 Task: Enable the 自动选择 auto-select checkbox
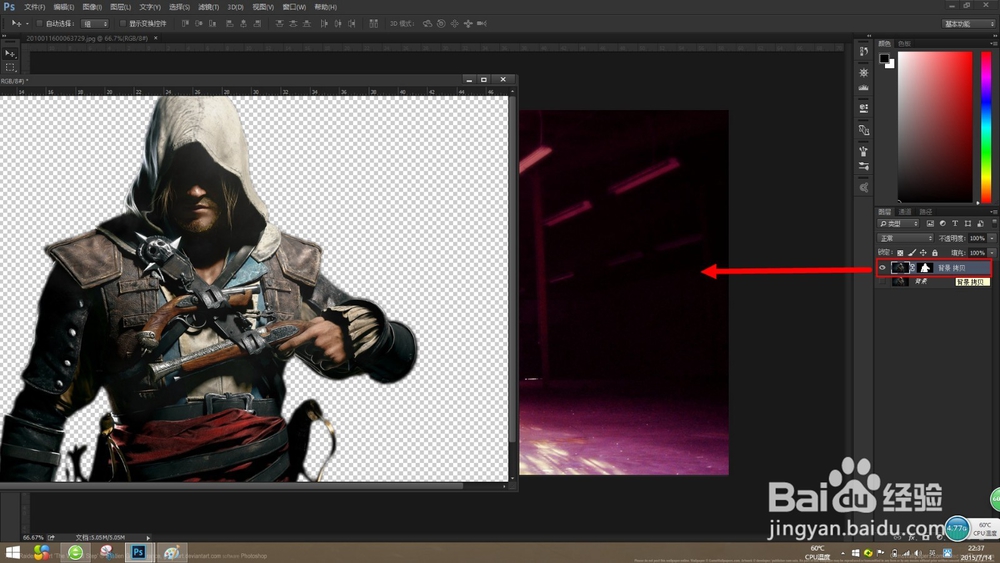pos(39,24)
